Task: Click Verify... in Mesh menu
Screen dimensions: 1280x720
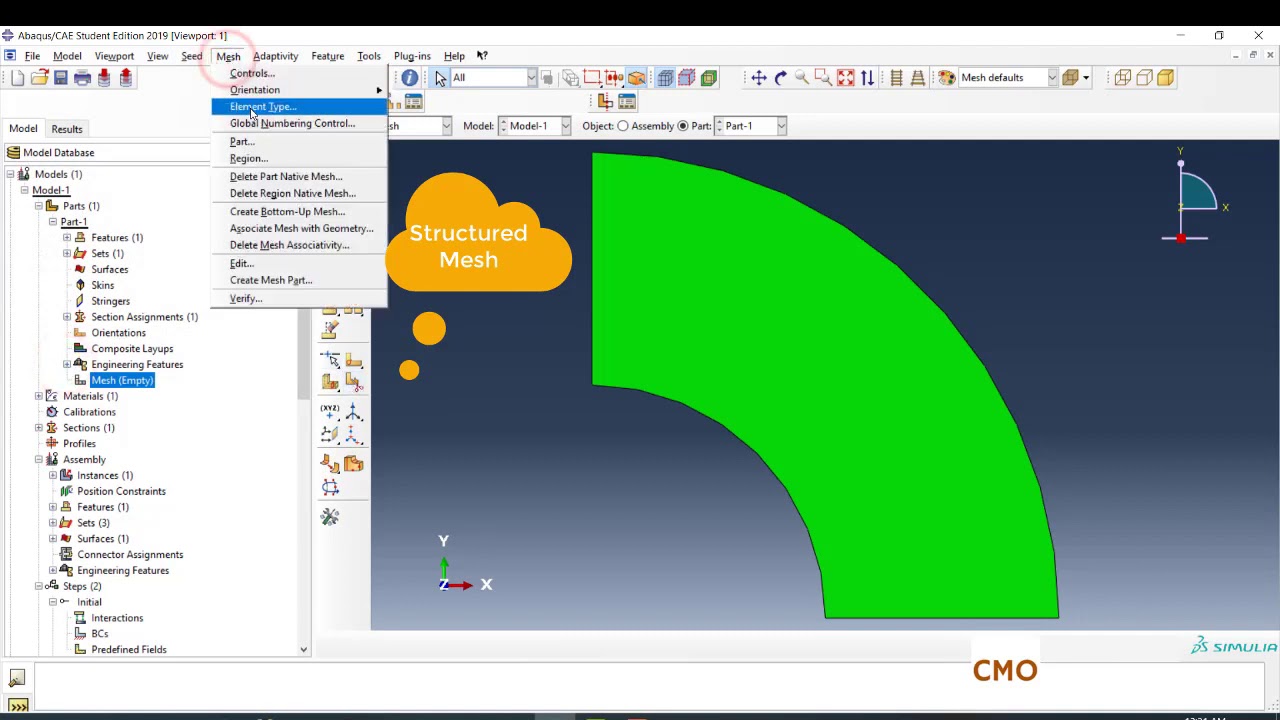Action: click(299, 299)
